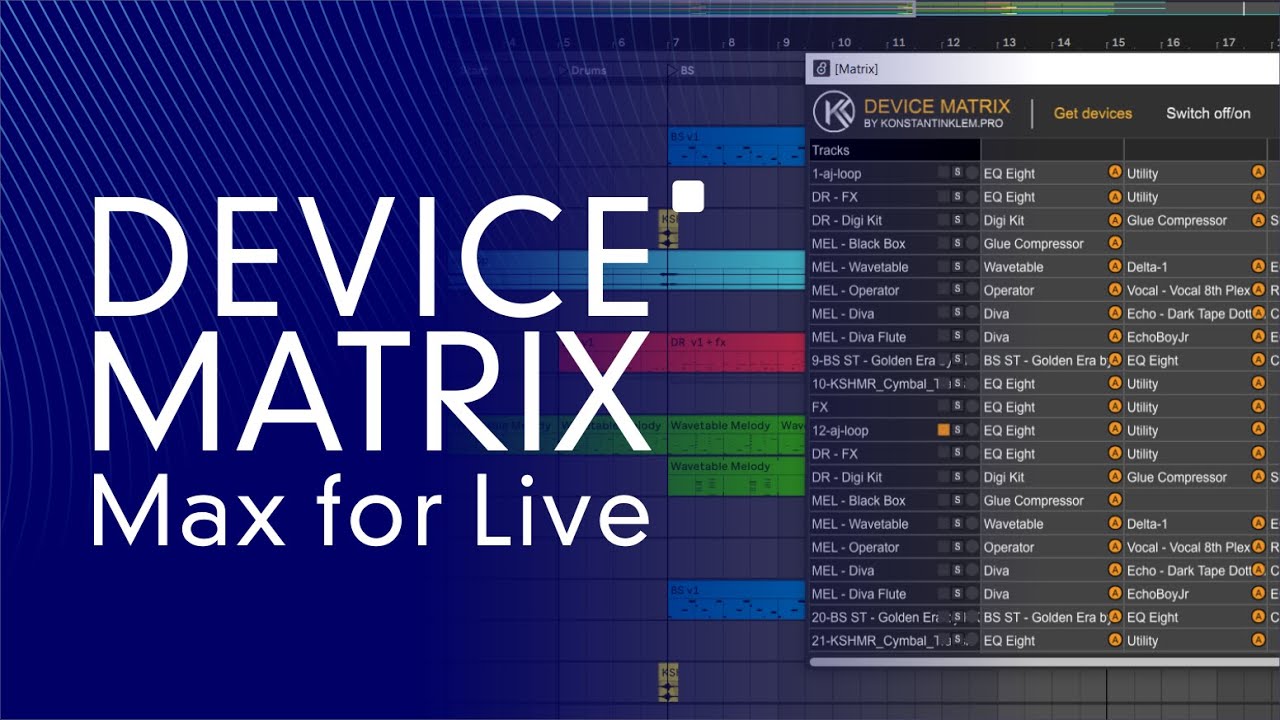Click the Max for Live icon in Matrix title bar
This screenshot has height=720, width=1280.
821,69
